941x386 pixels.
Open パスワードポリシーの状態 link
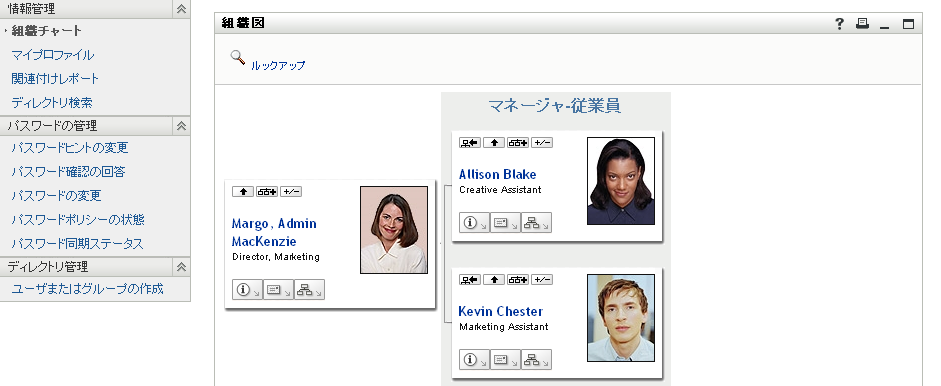pyautogui.click(x=78, y=220)
